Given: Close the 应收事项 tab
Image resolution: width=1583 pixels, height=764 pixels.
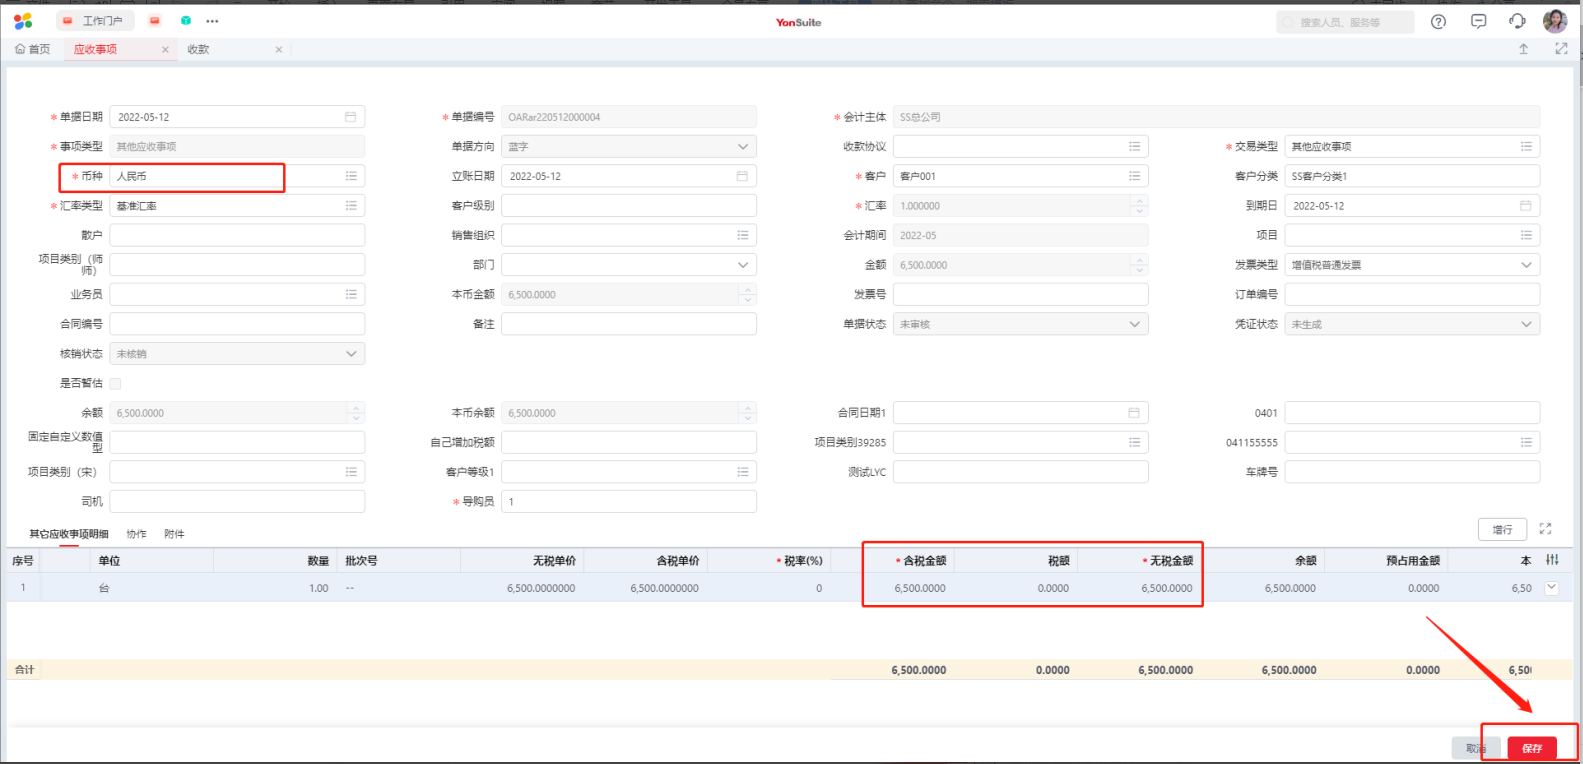Looking at the screenshot, I should tap(165, 49).
